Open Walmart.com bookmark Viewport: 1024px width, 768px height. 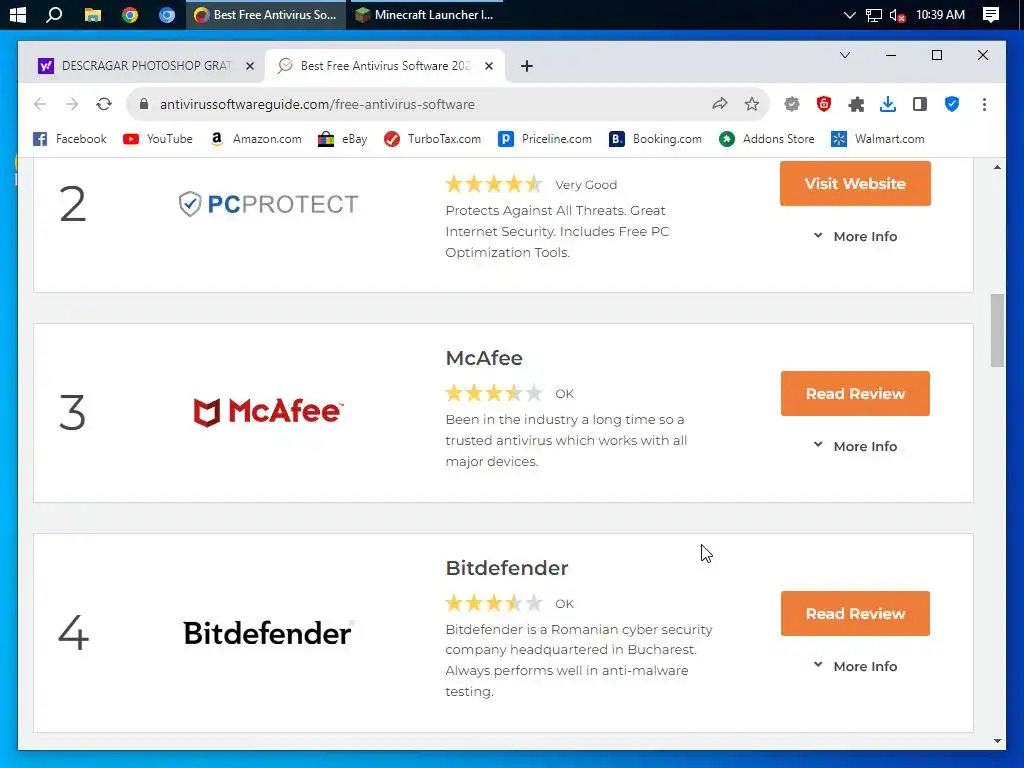[878, 139]
